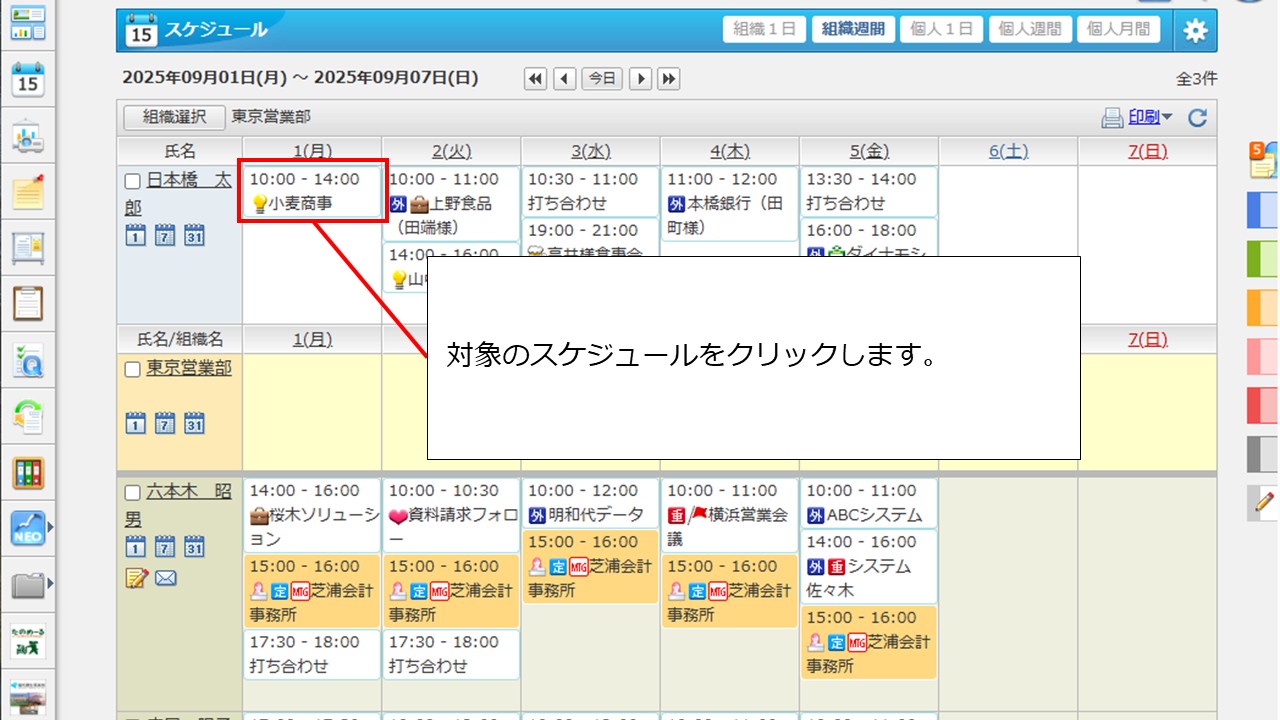Expand the NEO sidebar submenu arrow
1280x720 pixels.
click(50, 527)
